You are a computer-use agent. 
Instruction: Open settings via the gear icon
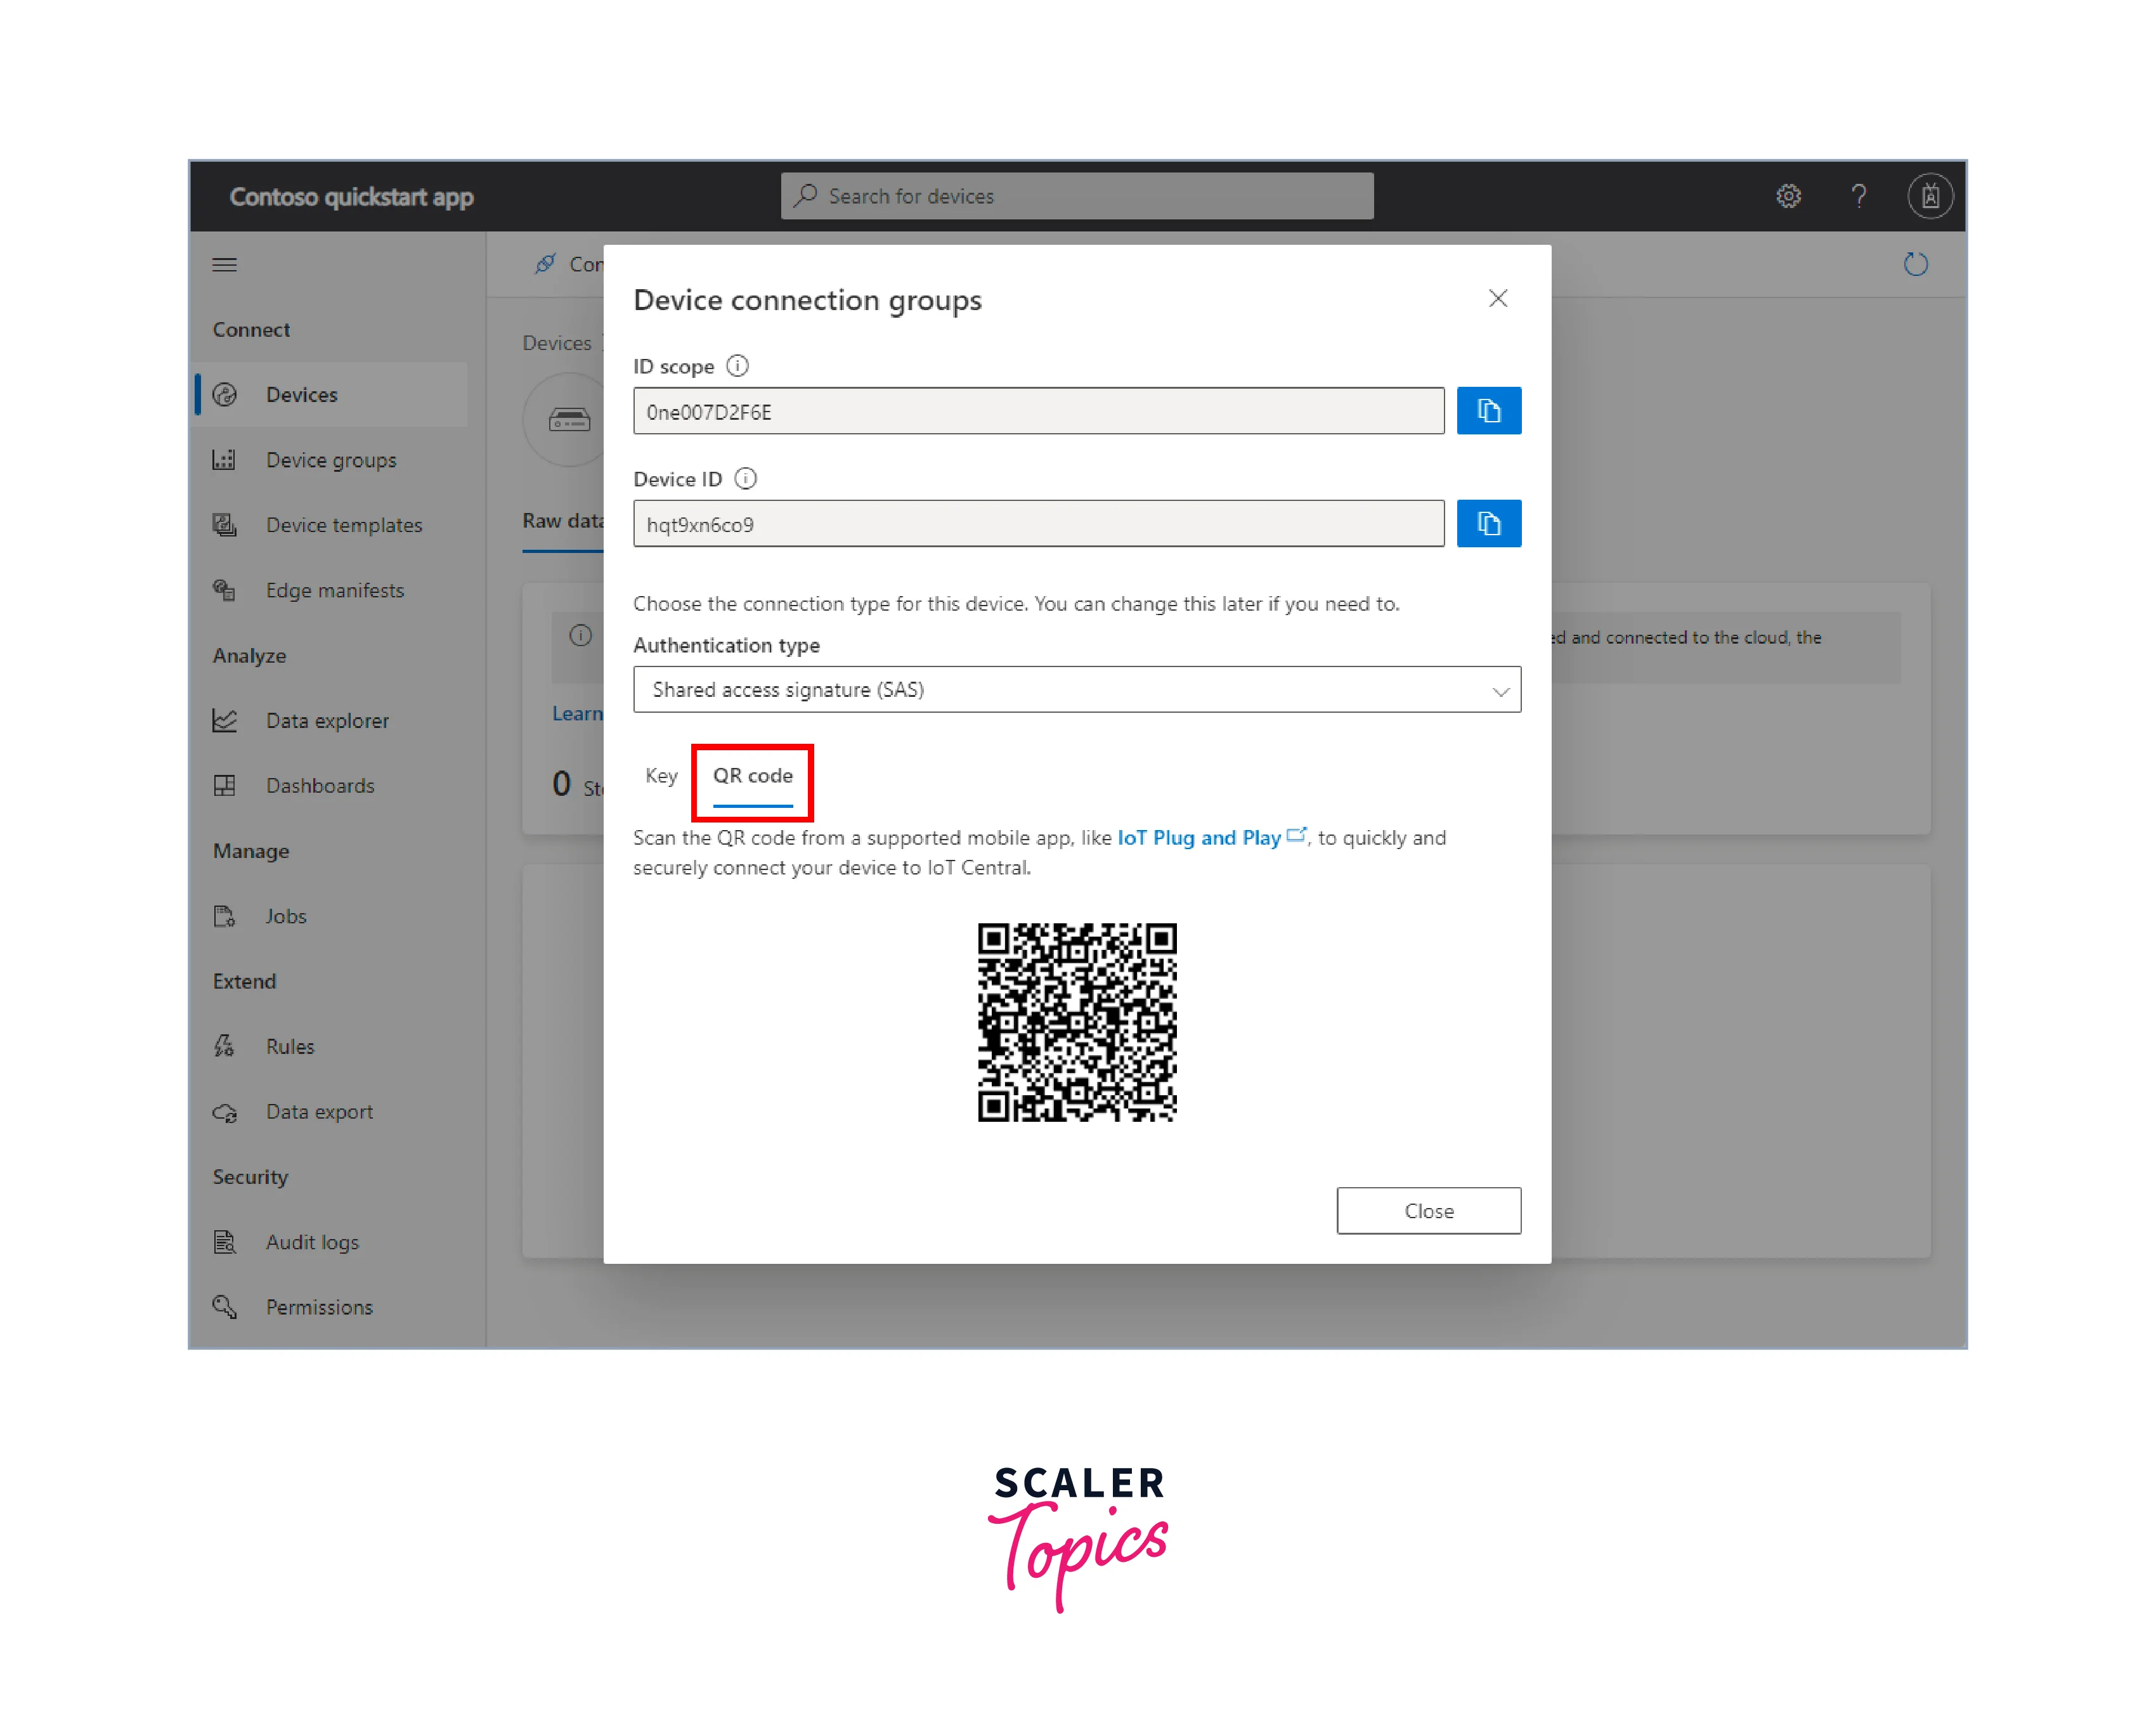click(x=1788, y=196)
